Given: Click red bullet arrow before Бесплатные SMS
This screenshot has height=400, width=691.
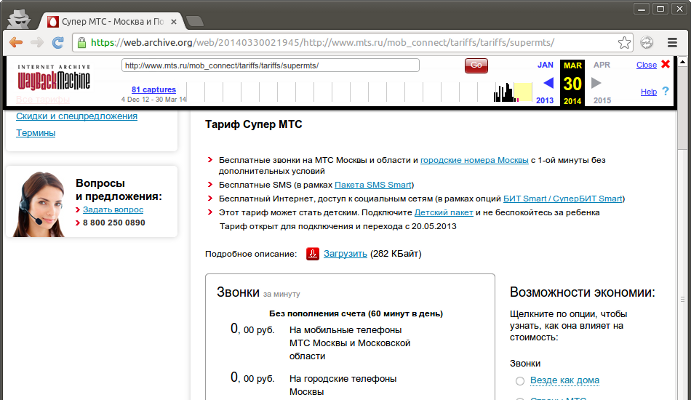Looking at the screenshot, I should click(210, 185).
